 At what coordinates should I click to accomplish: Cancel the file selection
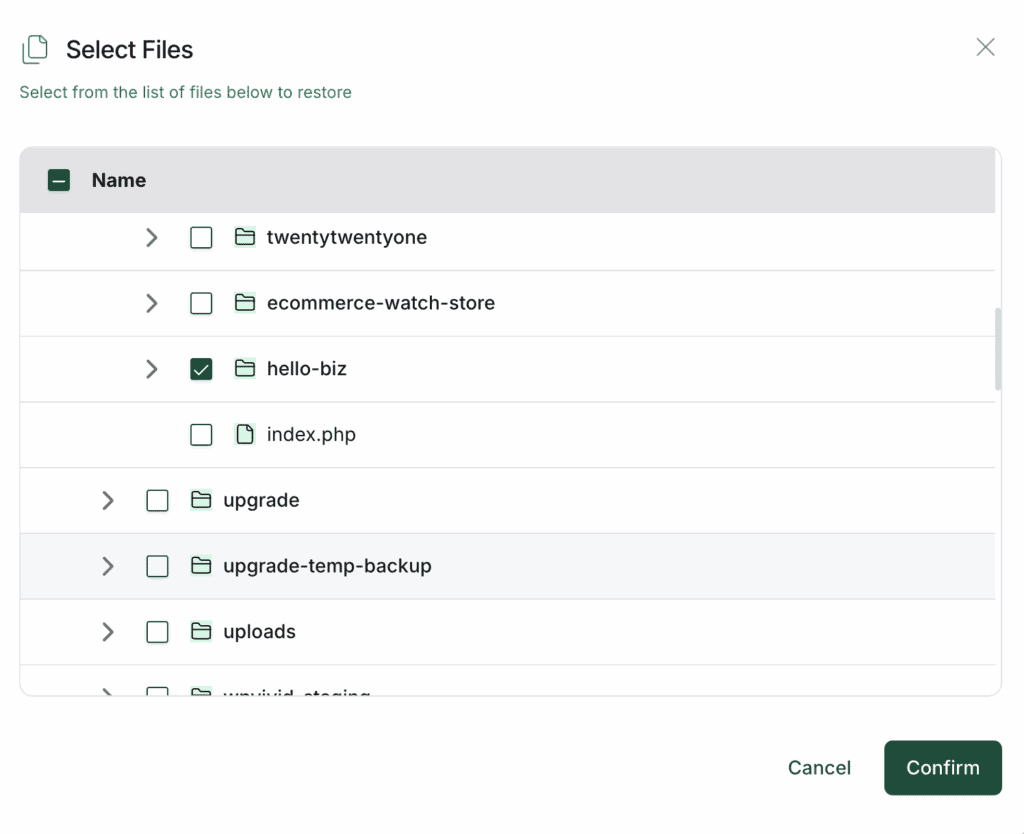(x=819, y=767)
